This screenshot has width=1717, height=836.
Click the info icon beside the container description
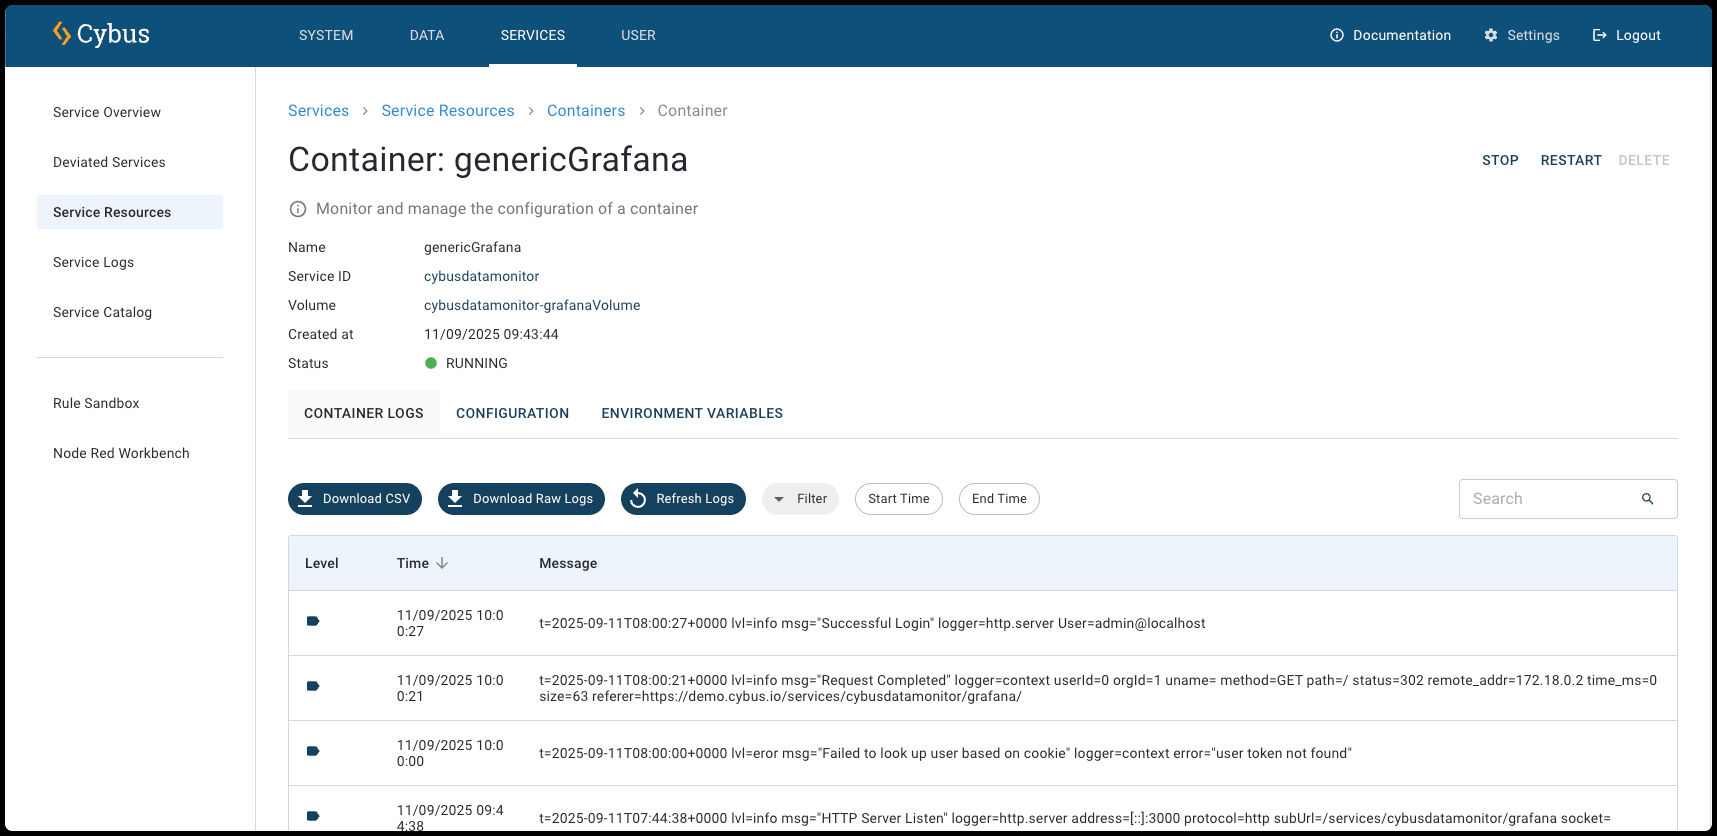[x=298, y=209]
